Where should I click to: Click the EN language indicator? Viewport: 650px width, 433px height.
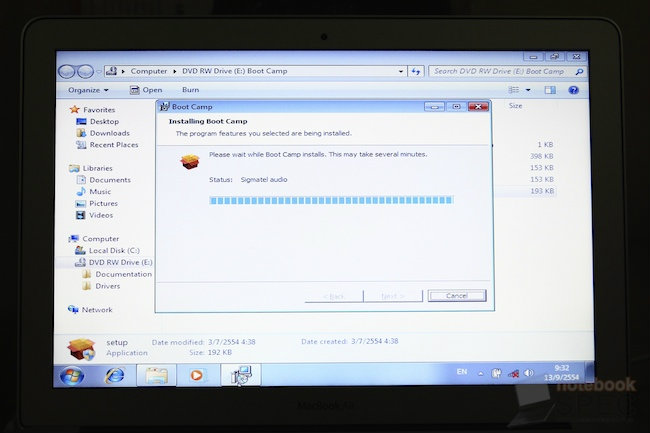point(462,372)
